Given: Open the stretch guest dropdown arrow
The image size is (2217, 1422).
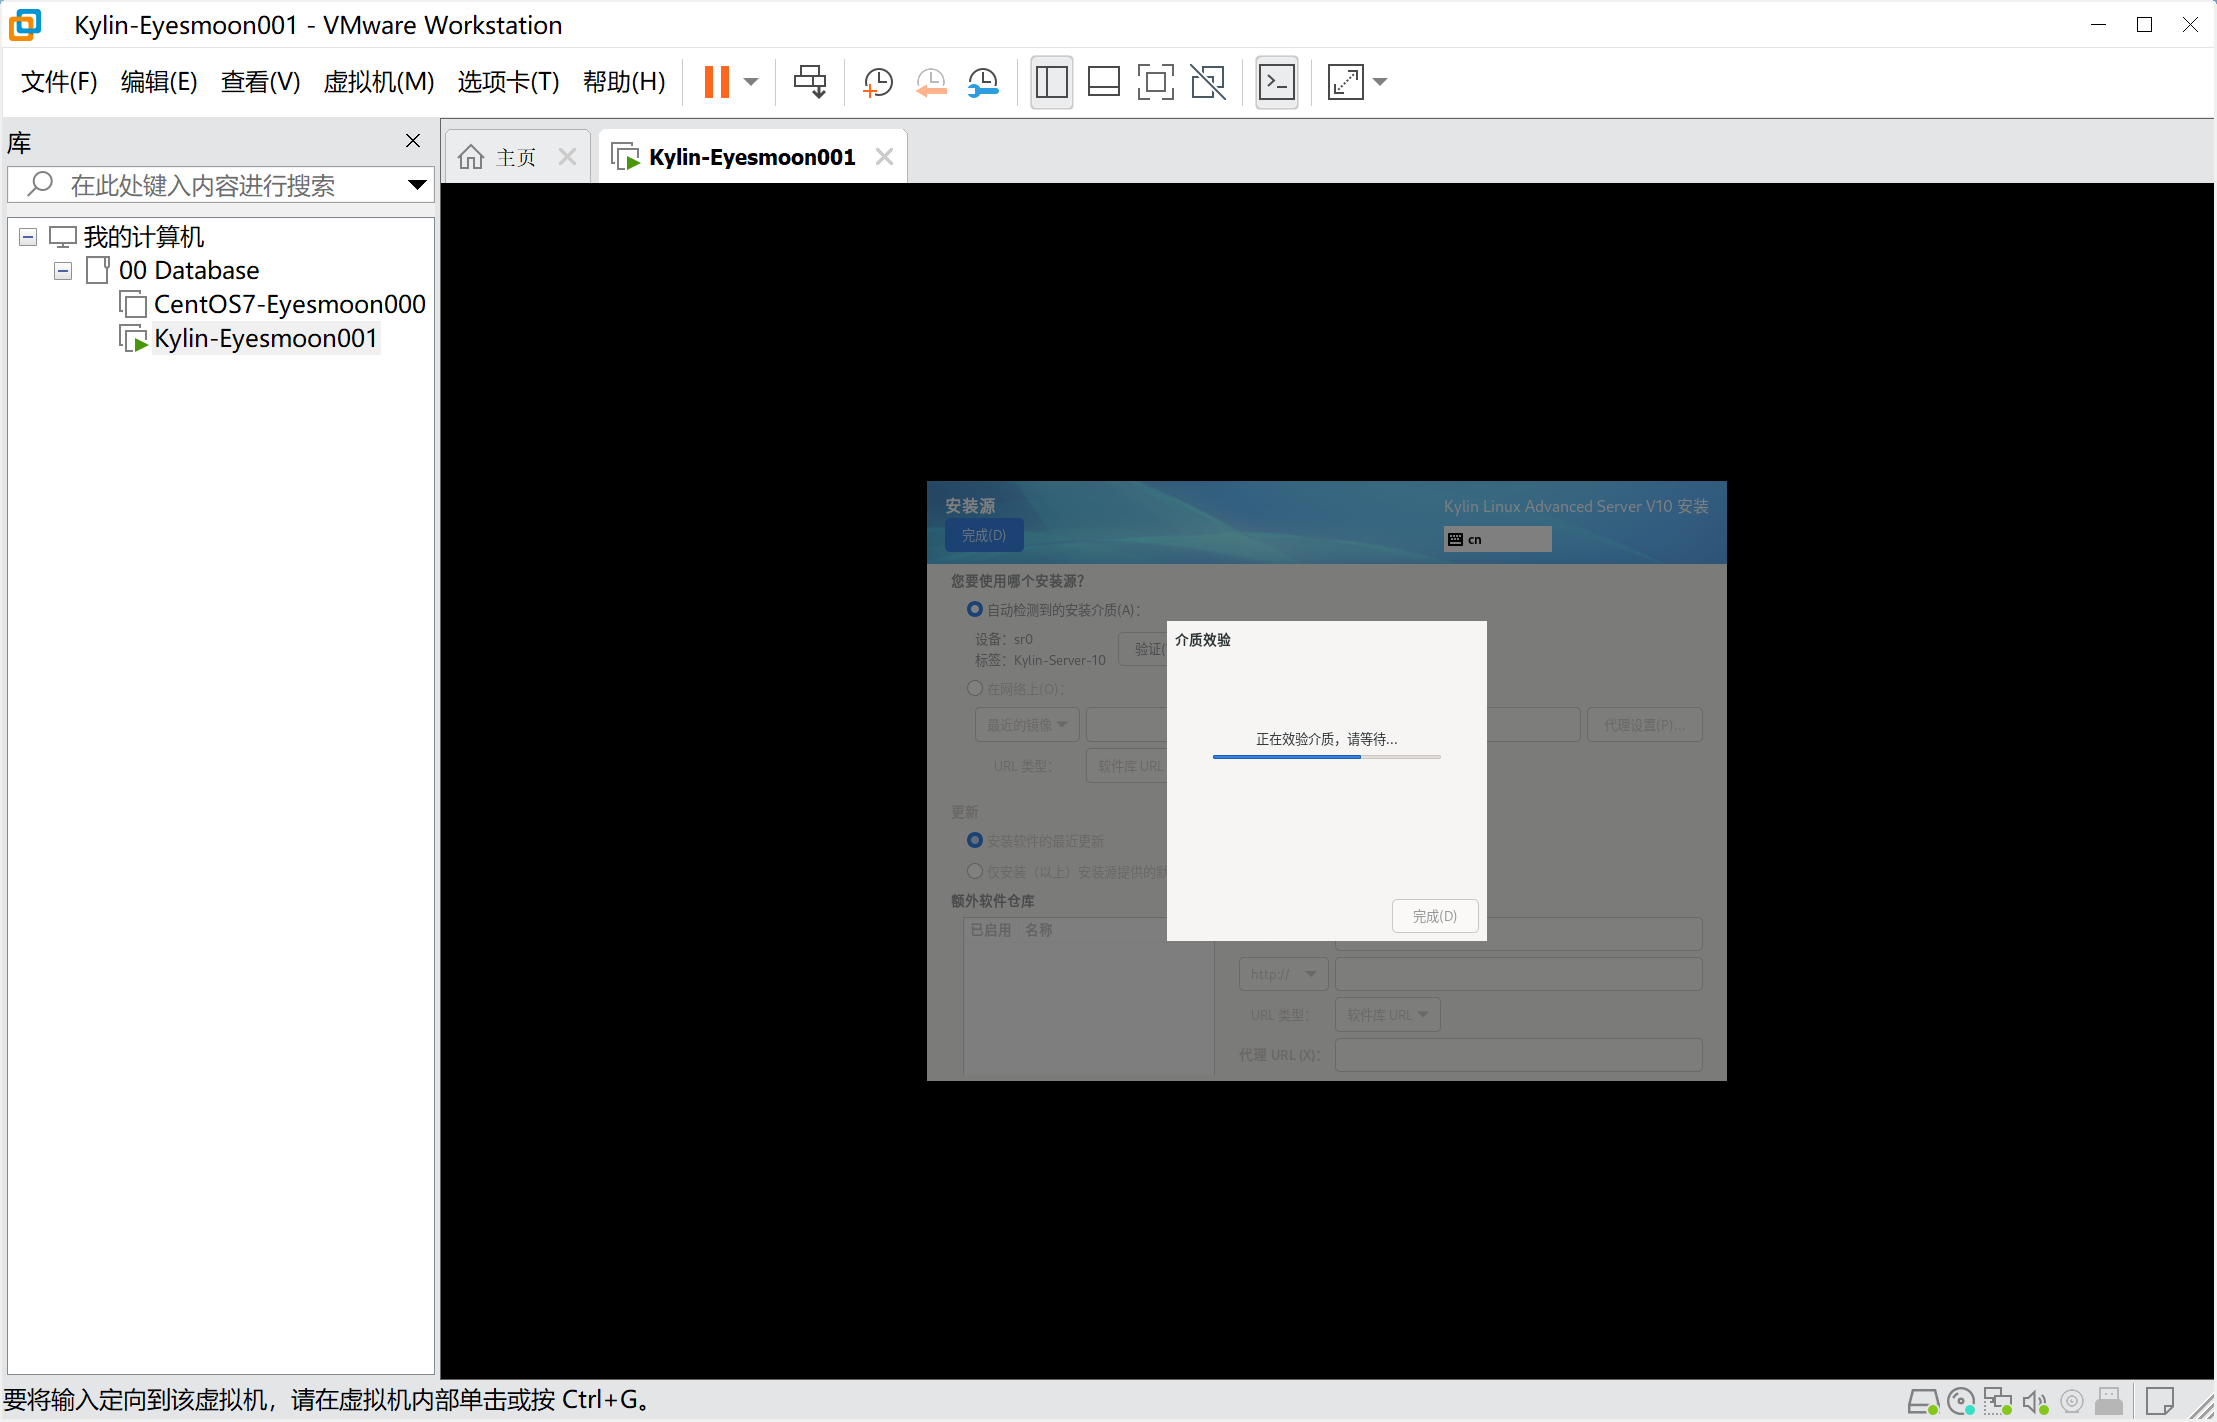Looking at the screenshot, I should (1381, 82).
